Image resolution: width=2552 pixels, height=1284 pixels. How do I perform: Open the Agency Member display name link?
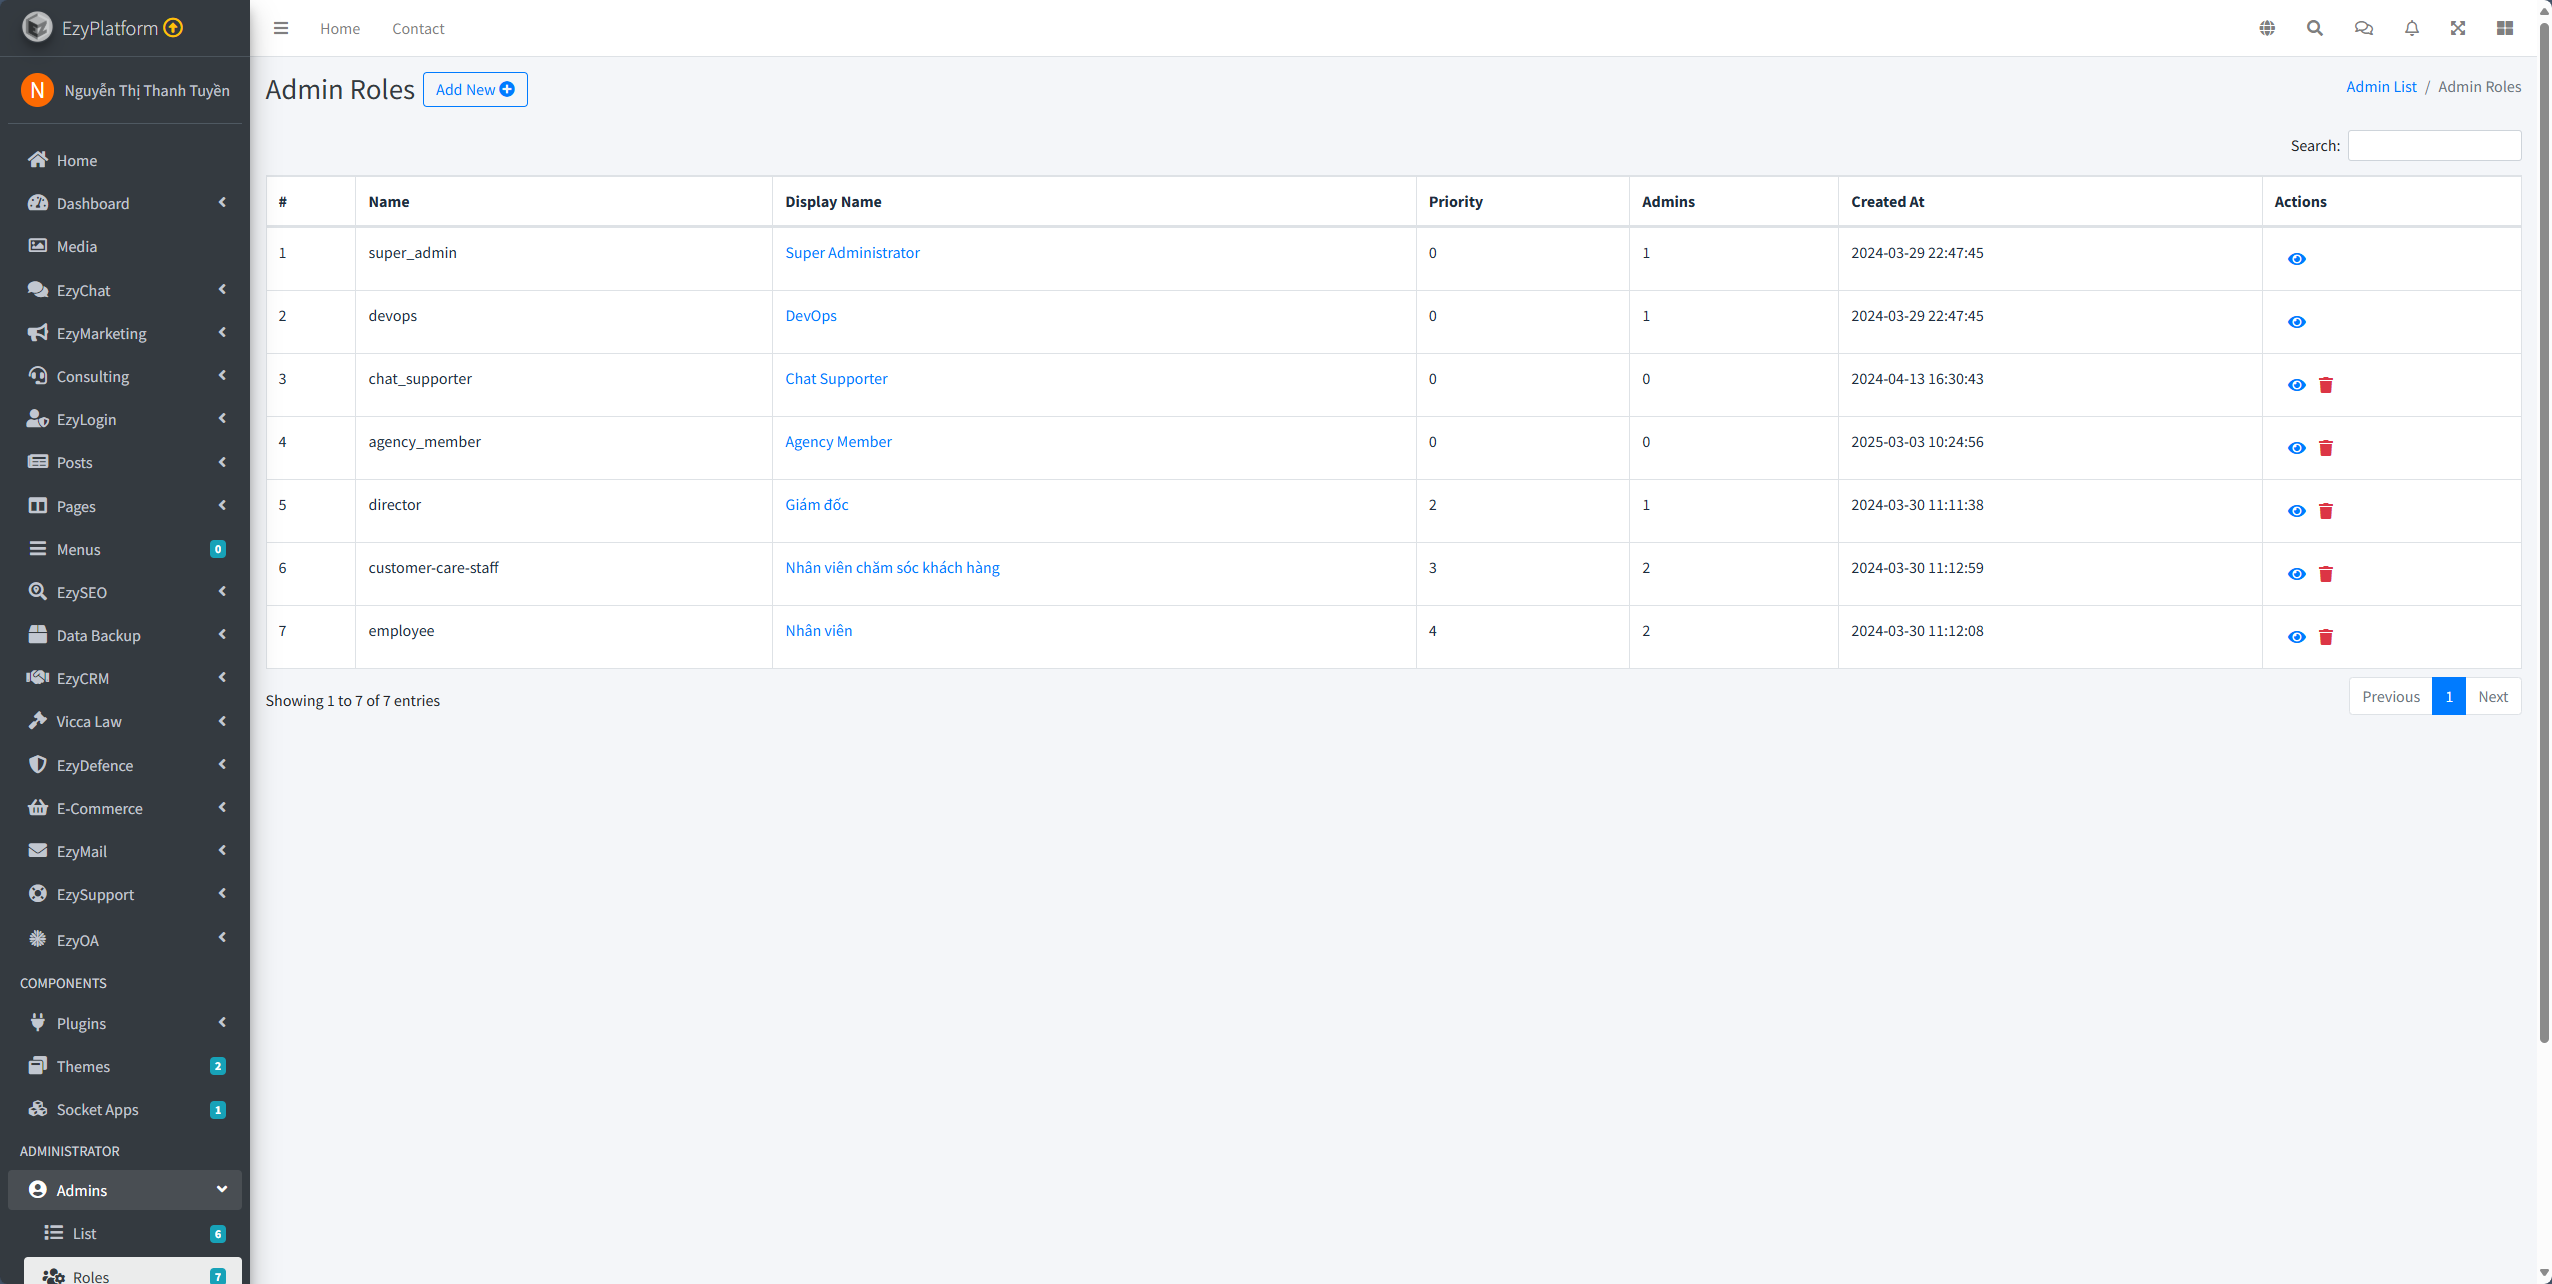point(838,442)
